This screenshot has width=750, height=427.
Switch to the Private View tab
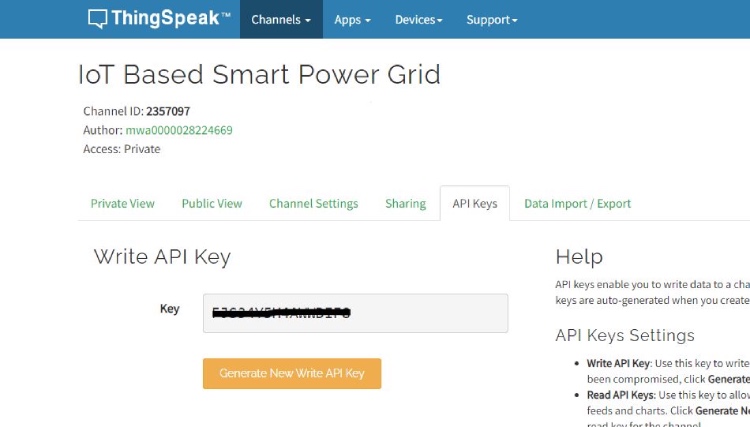(x=122, y=204)
